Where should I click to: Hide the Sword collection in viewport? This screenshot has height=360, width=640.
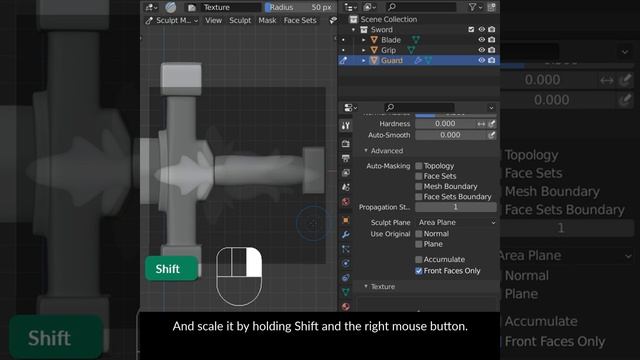pos(482,29)
